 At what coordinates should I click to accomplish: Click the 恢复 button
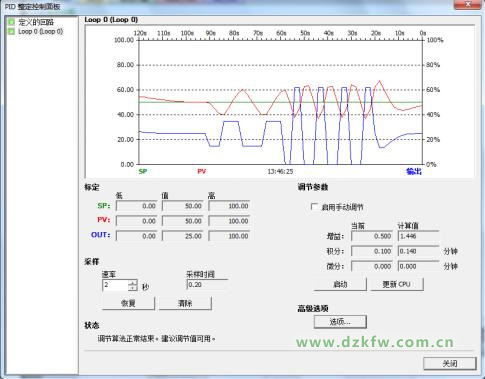click(128, 303)
